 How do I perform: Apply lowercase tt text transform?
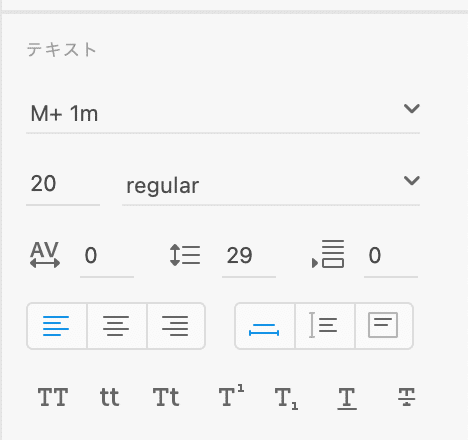pyautogui.click(x=109, y=397)
